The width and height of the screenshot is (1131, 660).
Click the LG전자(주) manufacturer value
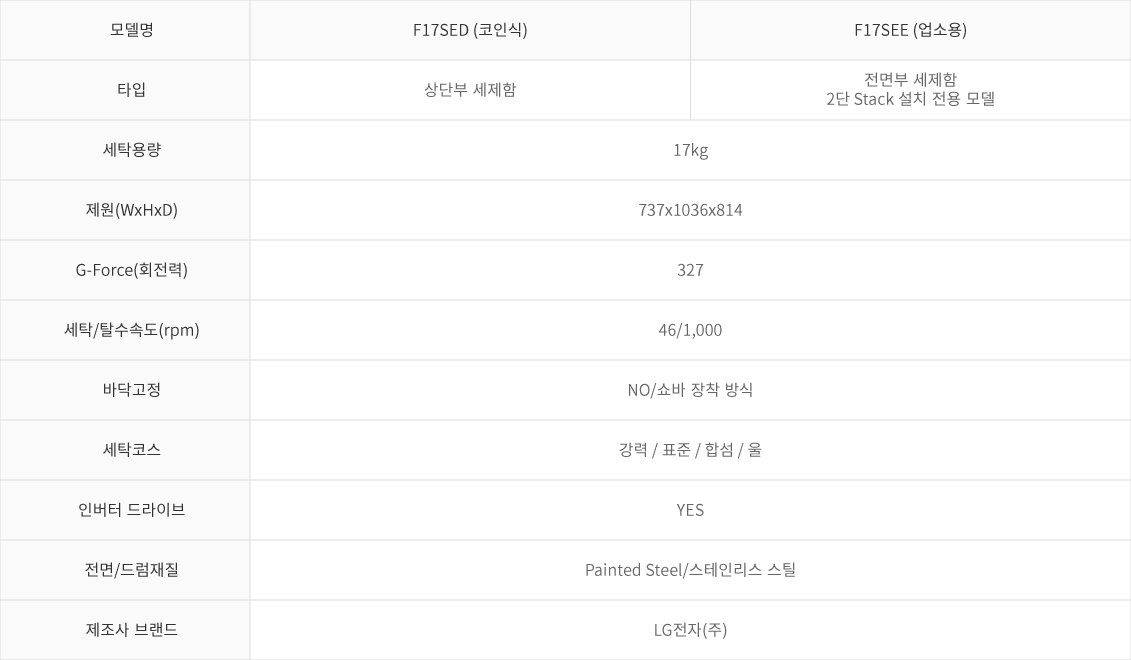[690, 630]
